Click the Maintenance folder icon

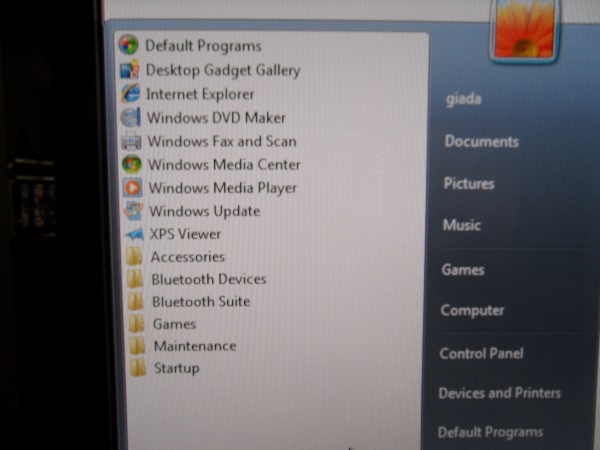coord(137,346)
